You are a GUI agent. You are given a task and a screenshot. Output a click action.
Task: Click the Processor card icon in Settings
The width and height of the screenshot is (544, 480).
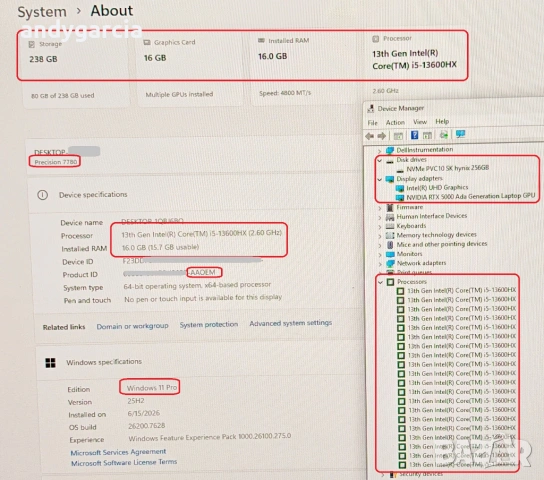click(x=375, y=39)
